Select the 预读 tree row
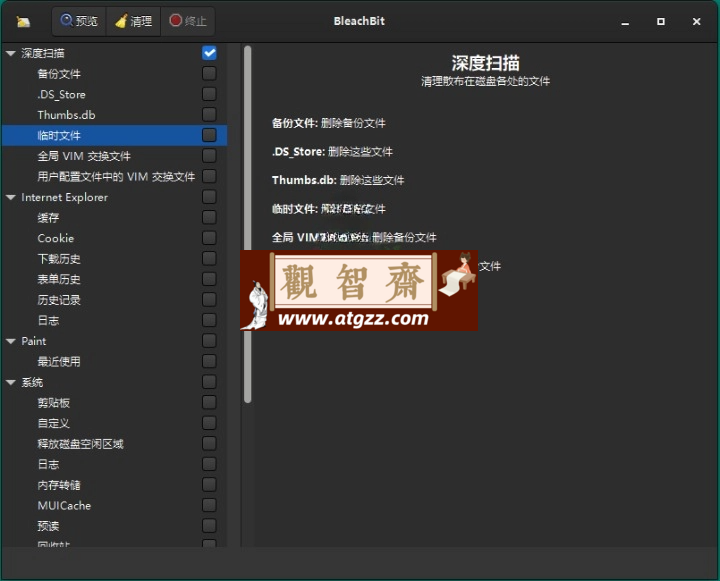The width and height of the screenshot is (720, 581). pos(114,526)
